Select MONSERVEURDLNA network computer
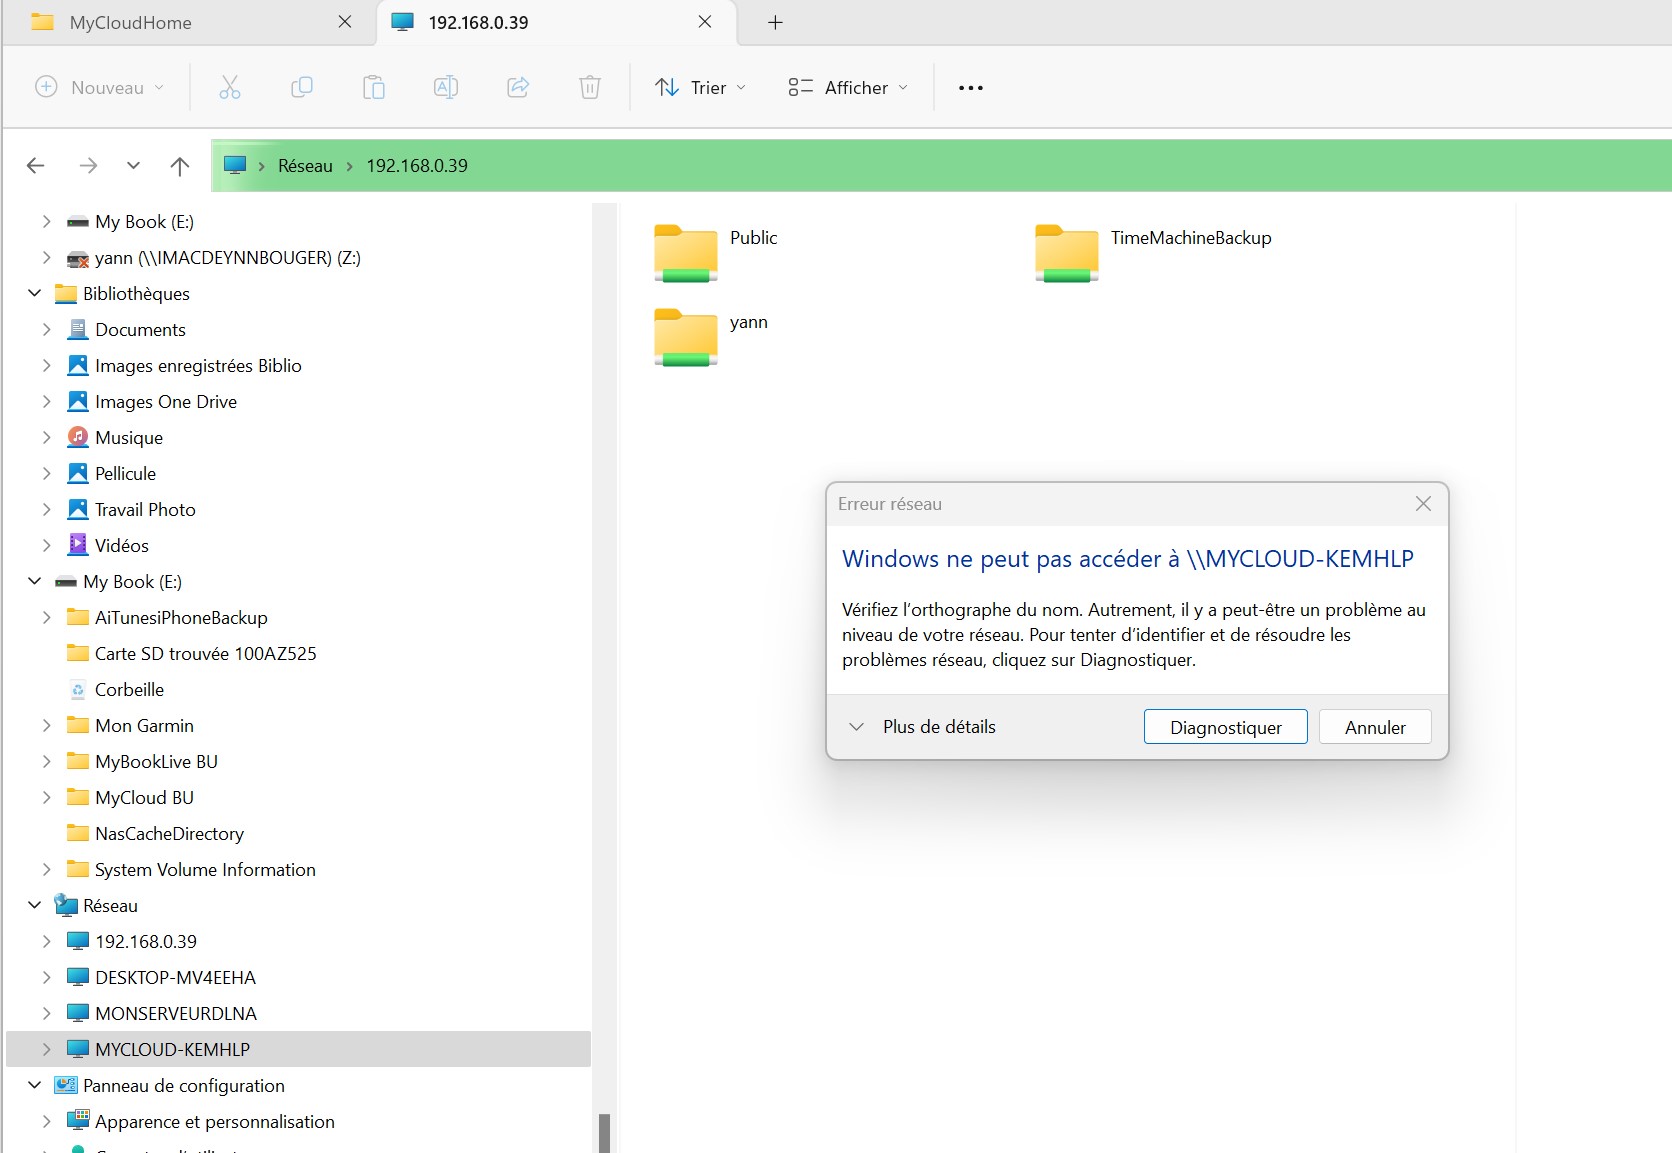 (176, 1013)
